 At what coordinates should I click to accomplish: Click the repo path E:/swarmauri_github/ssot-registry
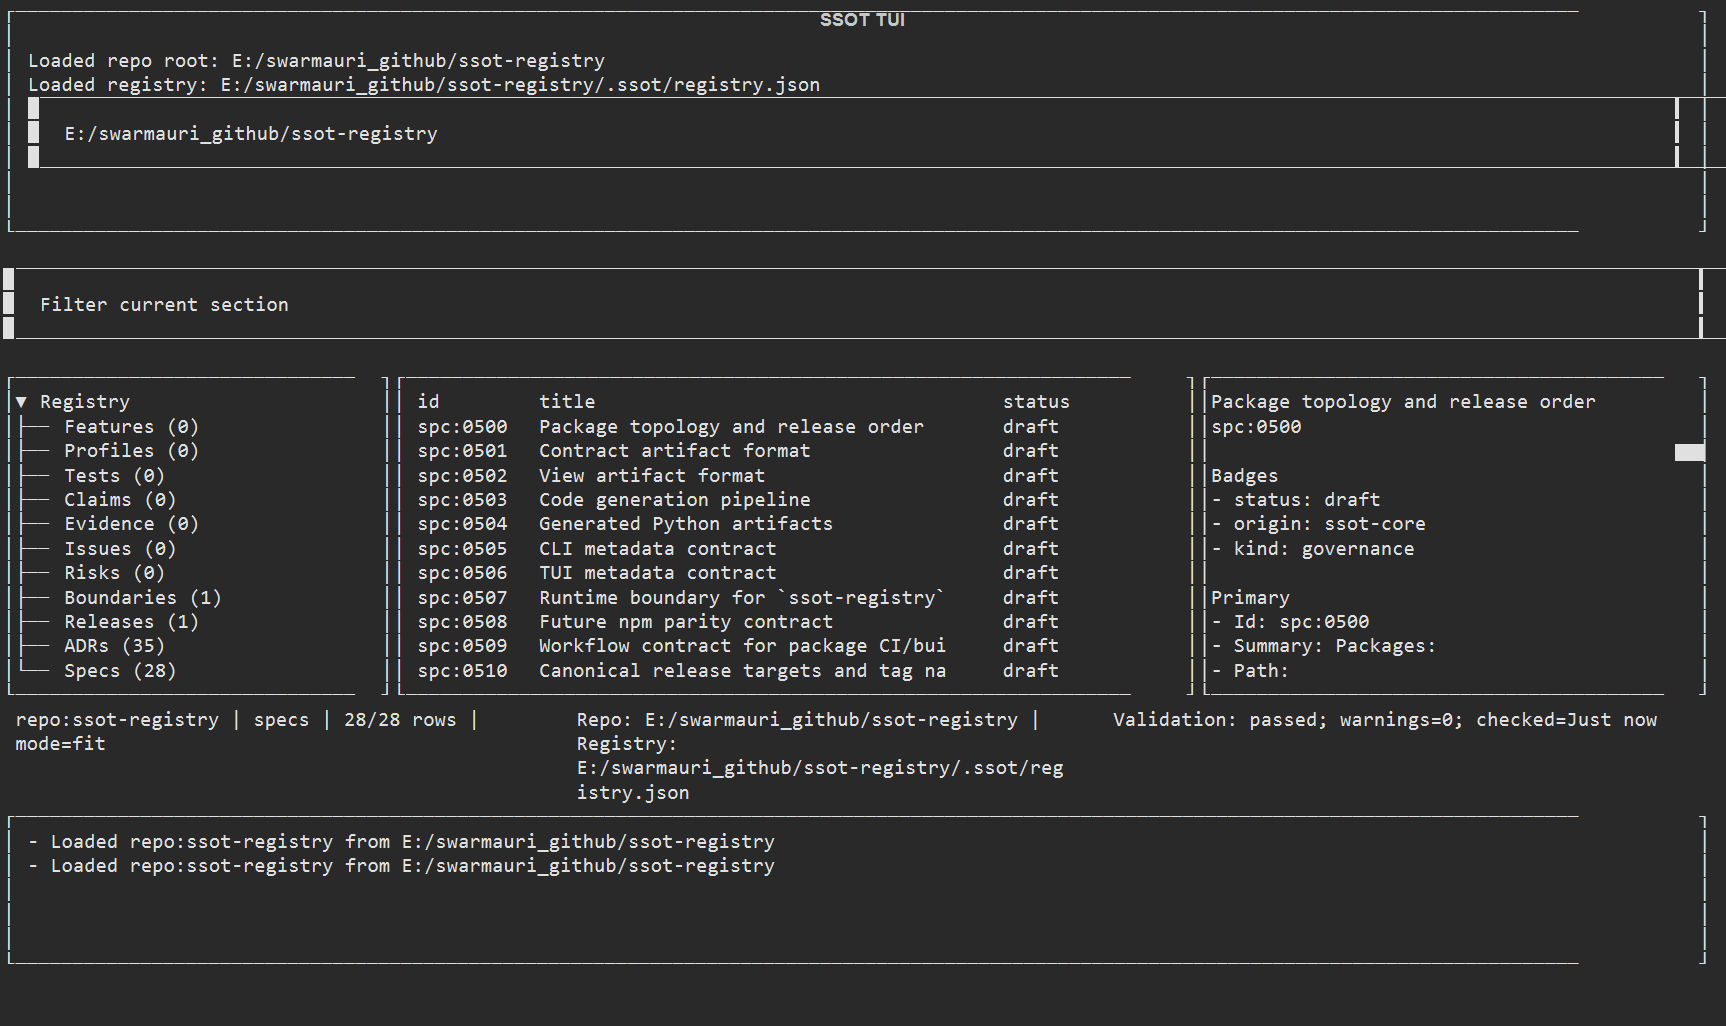pos(250,133)
